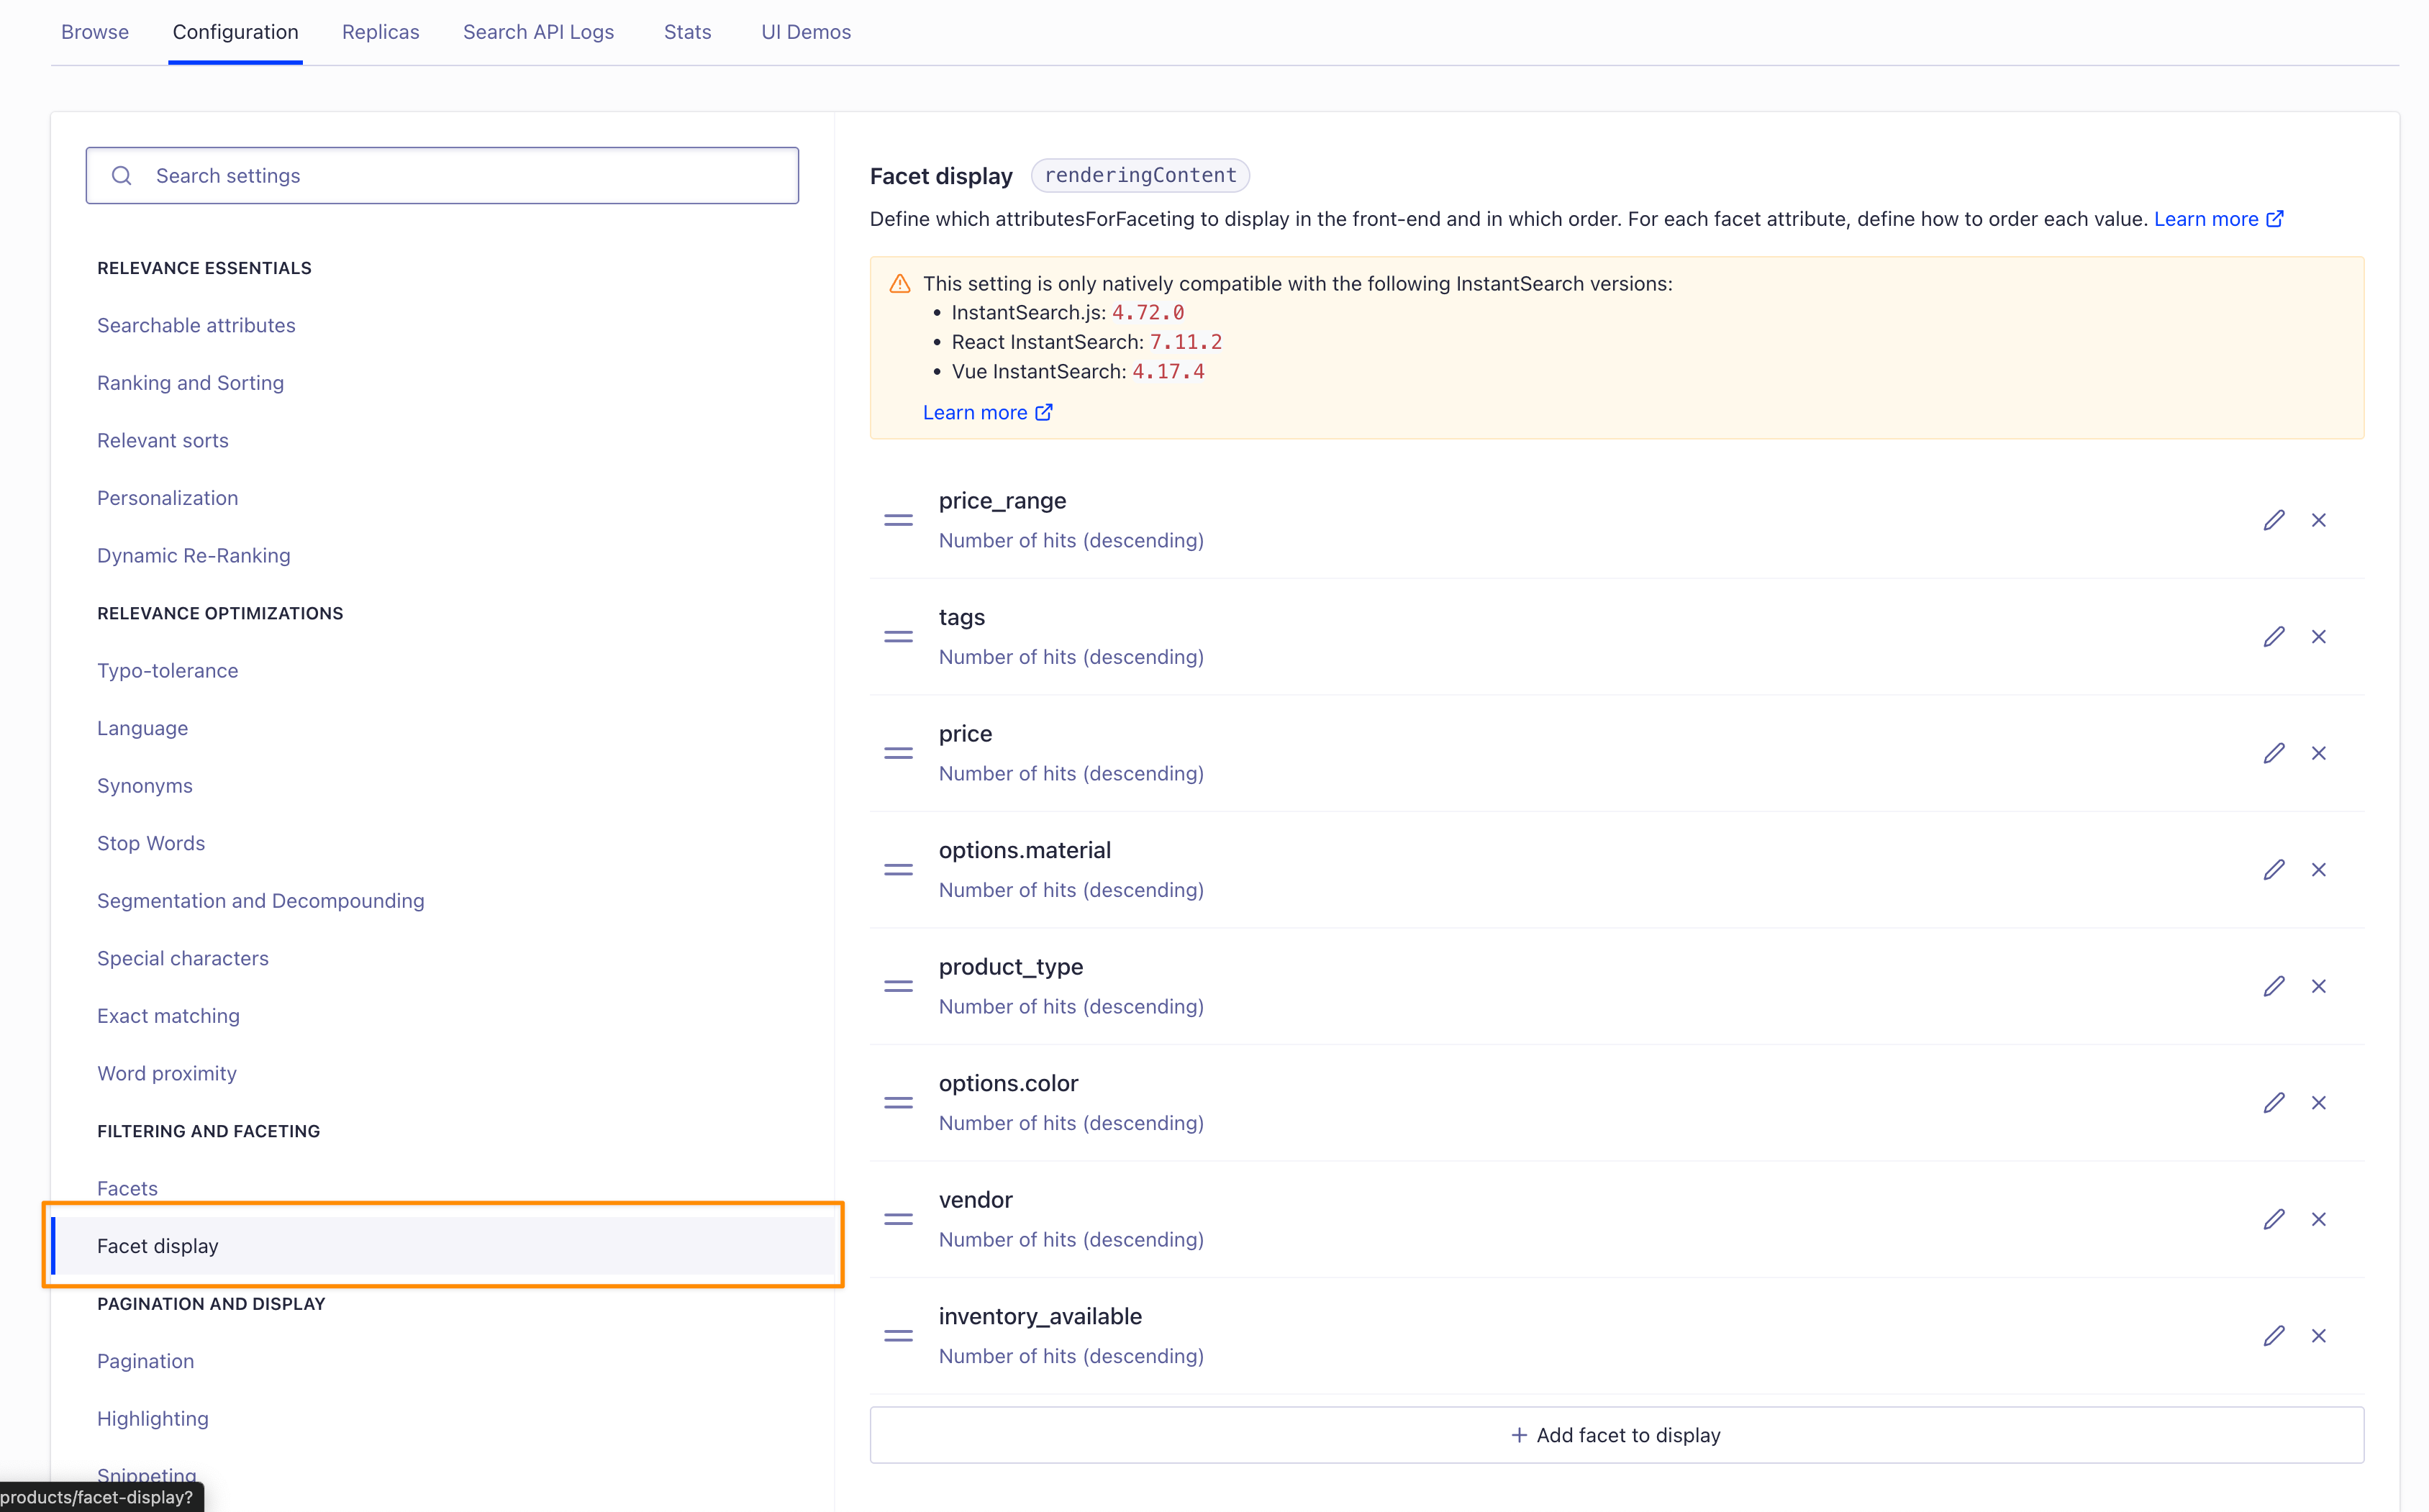Open the Facets settings section
Image resolution: width=2429 pixels, height=1512 pixels.
point(127,1188)
